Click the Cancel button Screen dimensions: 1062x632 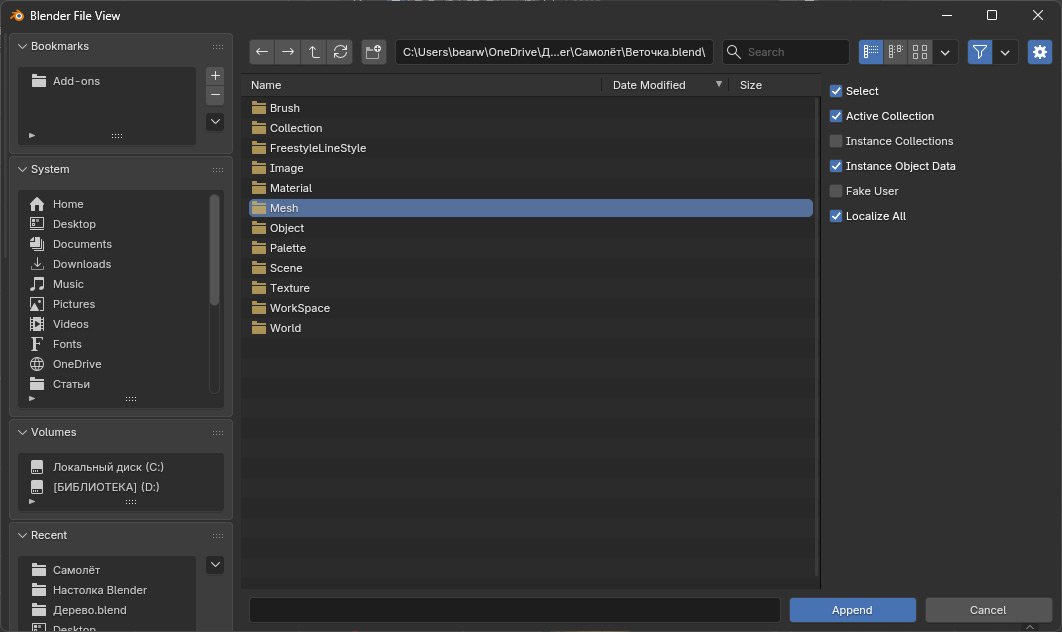988,610
